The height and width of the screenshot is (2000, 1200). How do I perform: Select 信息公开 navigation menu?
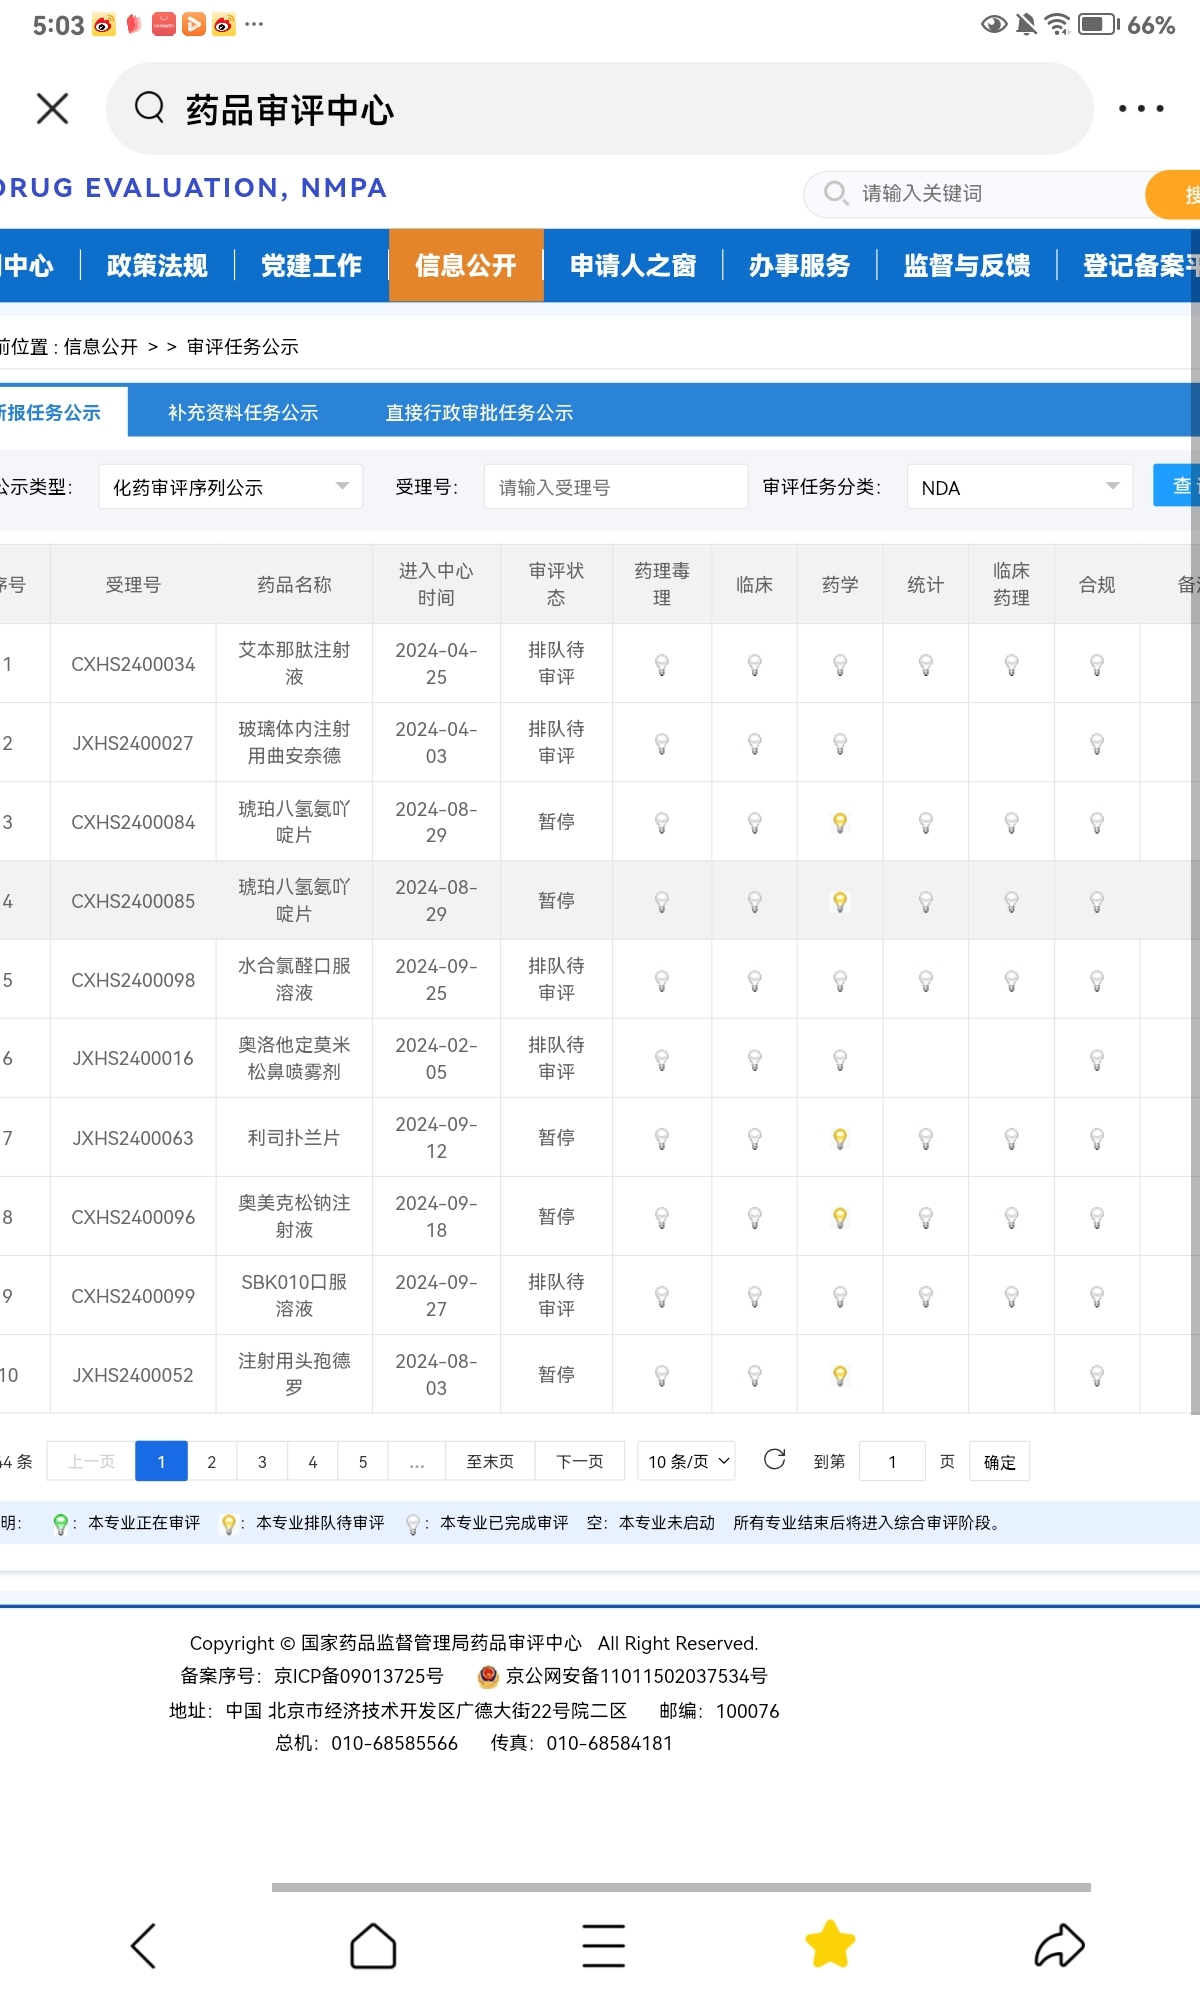point(466,265)
